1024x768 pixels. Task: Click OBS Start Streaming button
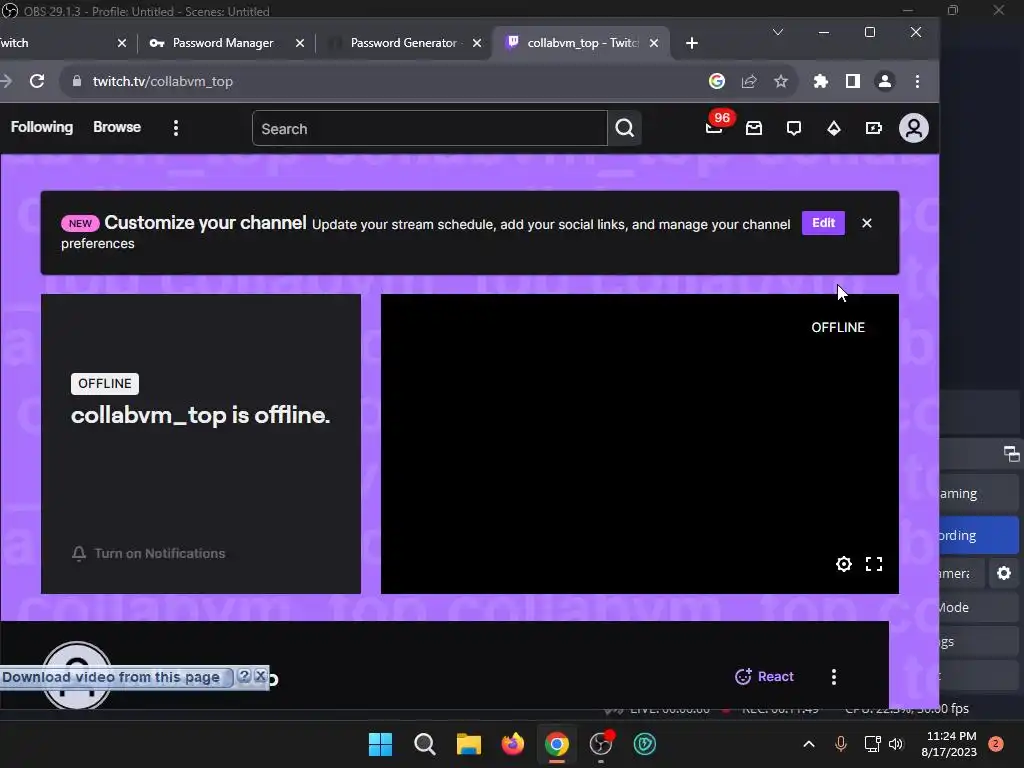[x=979, y=494]
